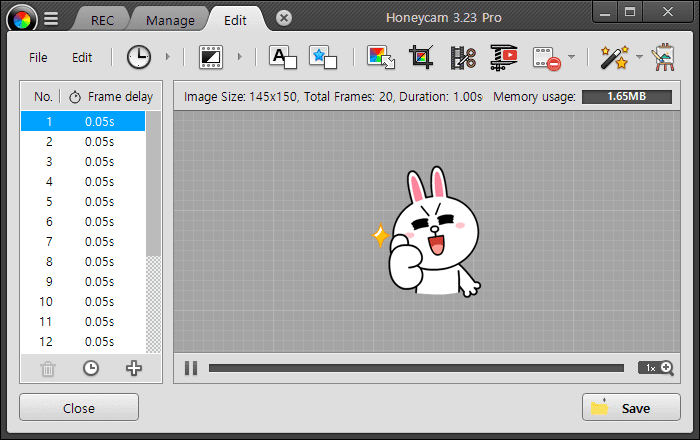Open the insert text tool
The width and height of the screenshot is (700, 440).
pyautogui.click(x=284, y=58)
